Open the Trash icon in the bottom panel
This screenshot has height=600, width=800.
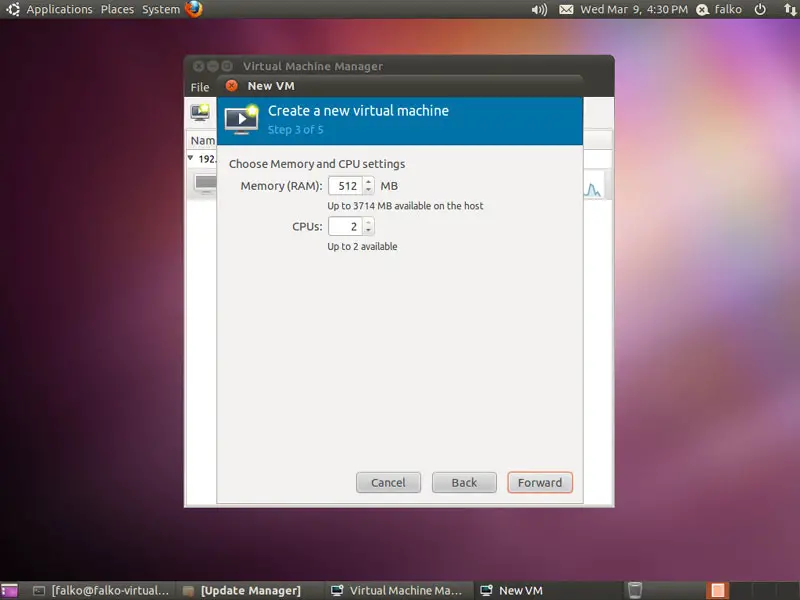634,590
